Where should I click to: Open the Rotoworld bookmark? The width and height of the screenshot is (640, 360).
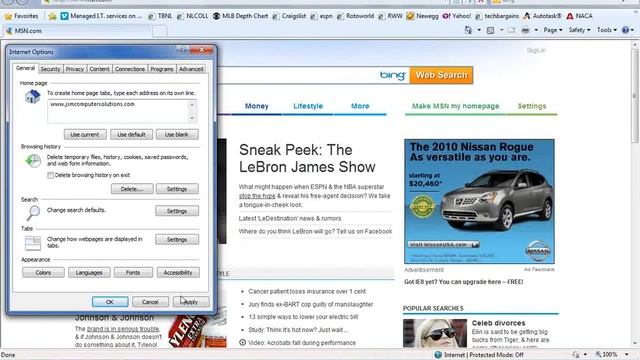tap(355, 16)
